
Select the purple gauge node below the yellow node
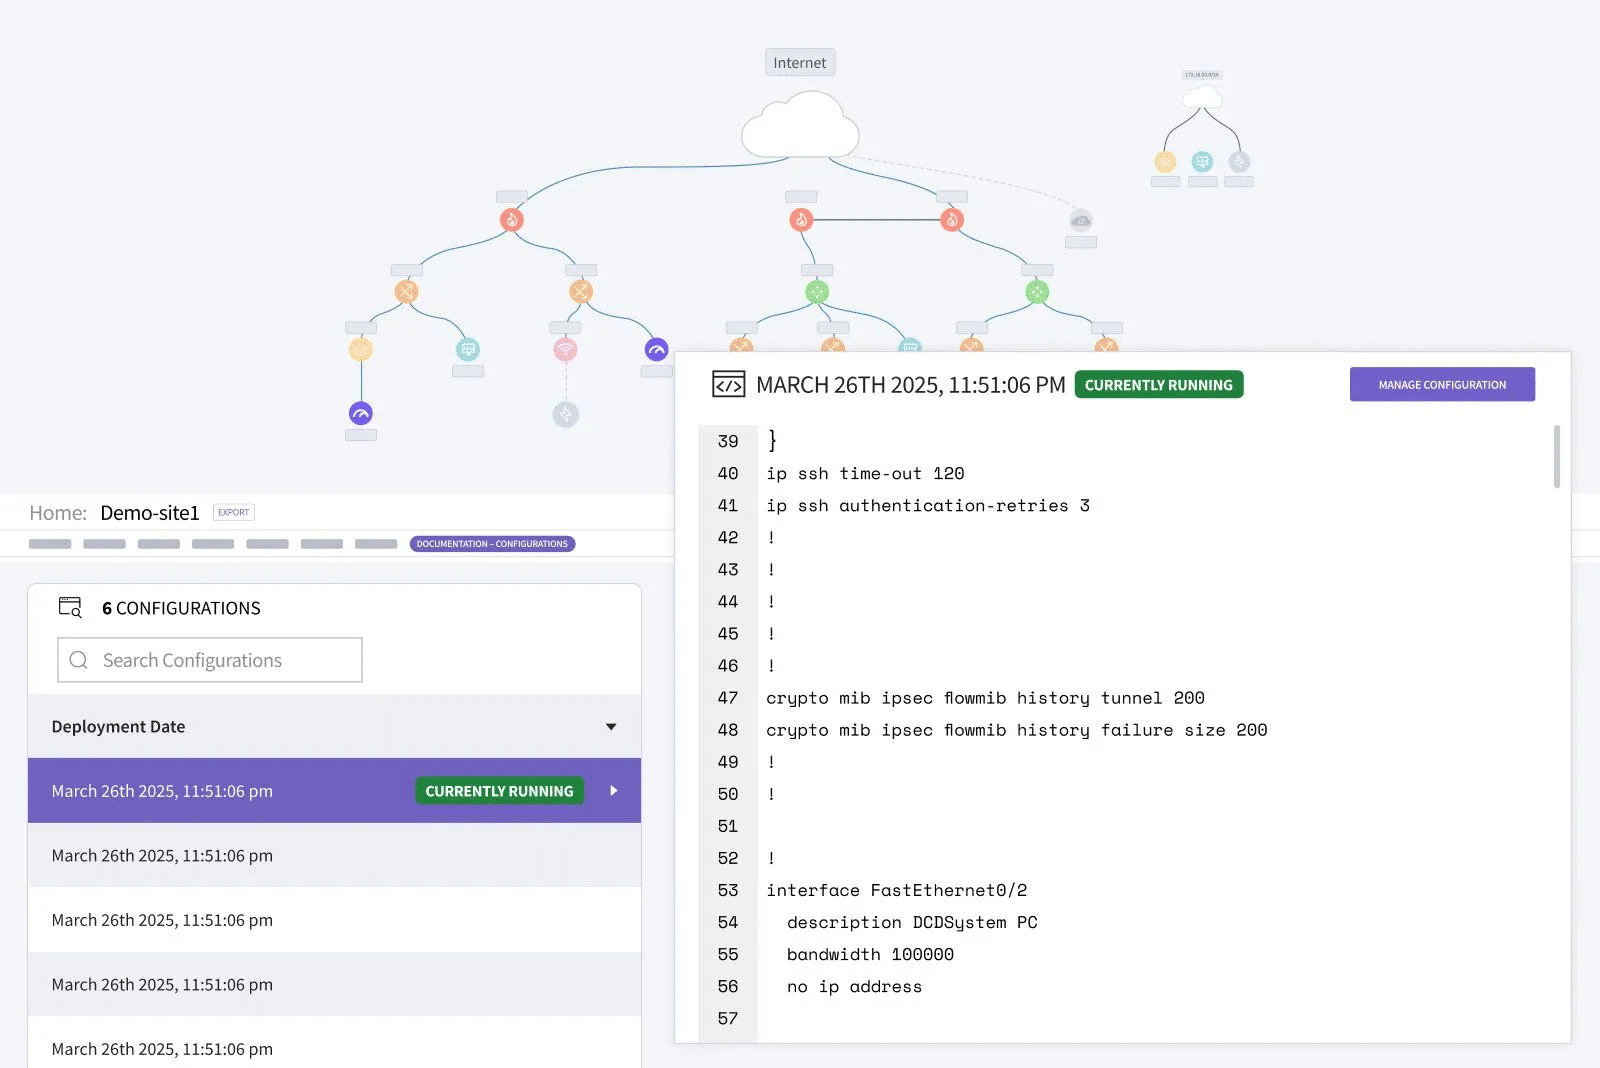click(361, 413)
